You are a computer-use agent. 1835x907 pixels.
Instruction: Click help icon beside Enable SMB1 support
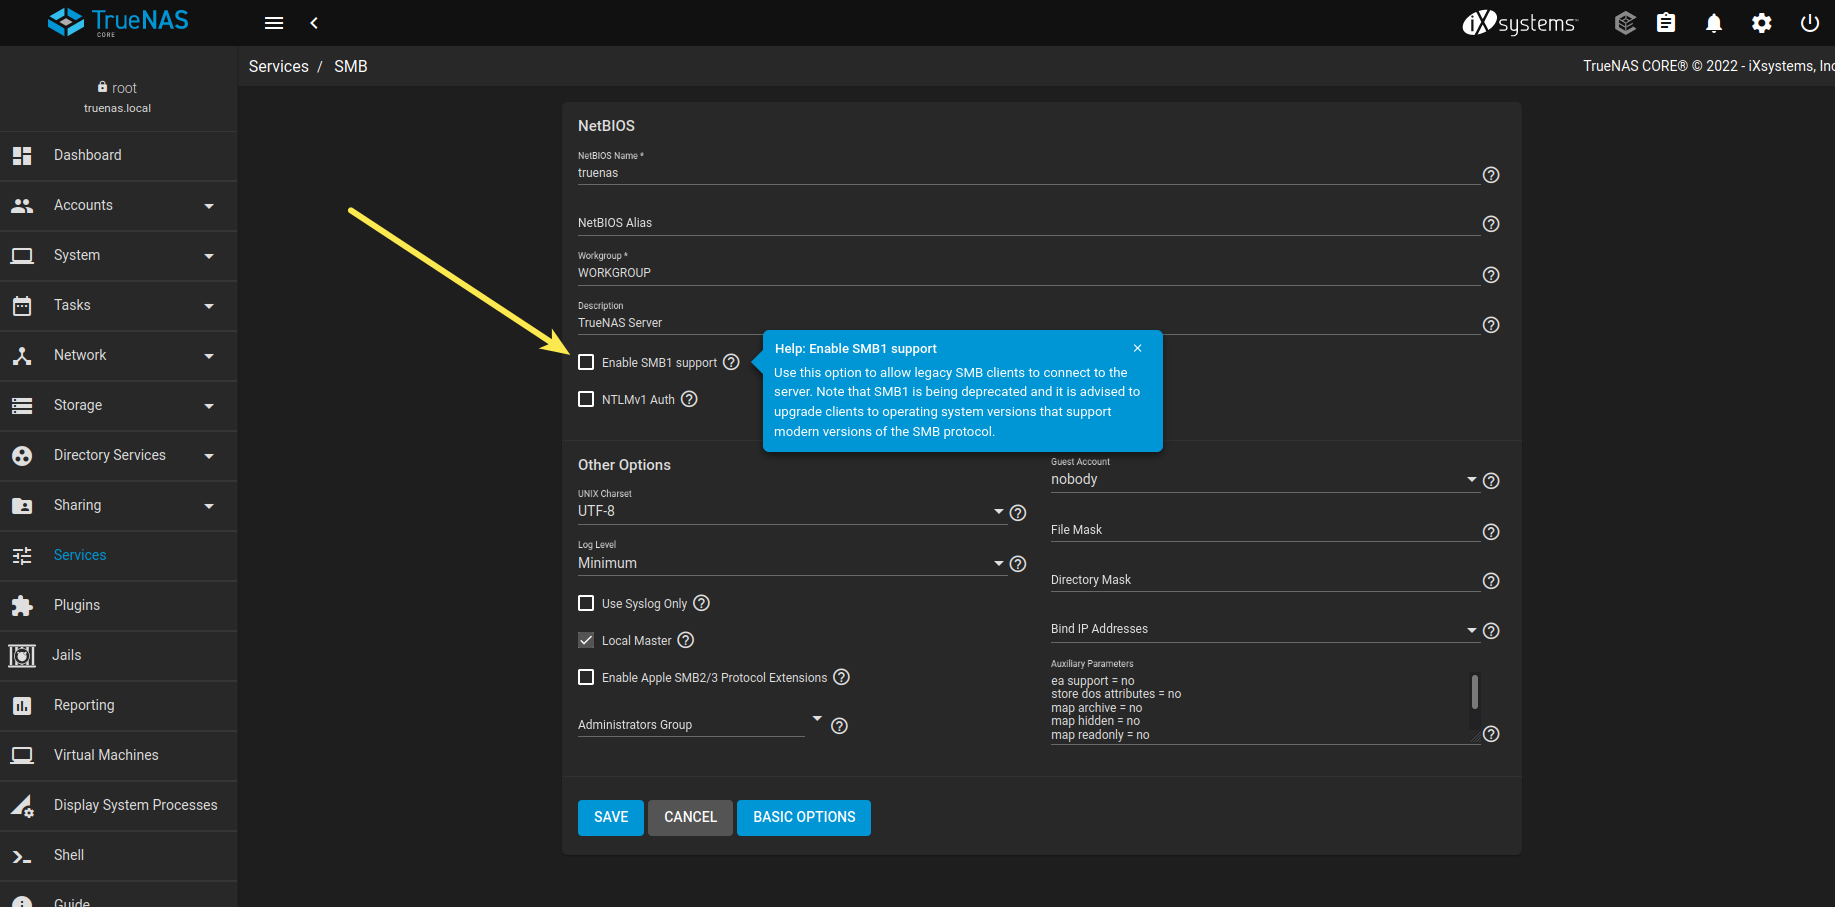[x=731, y=362]
